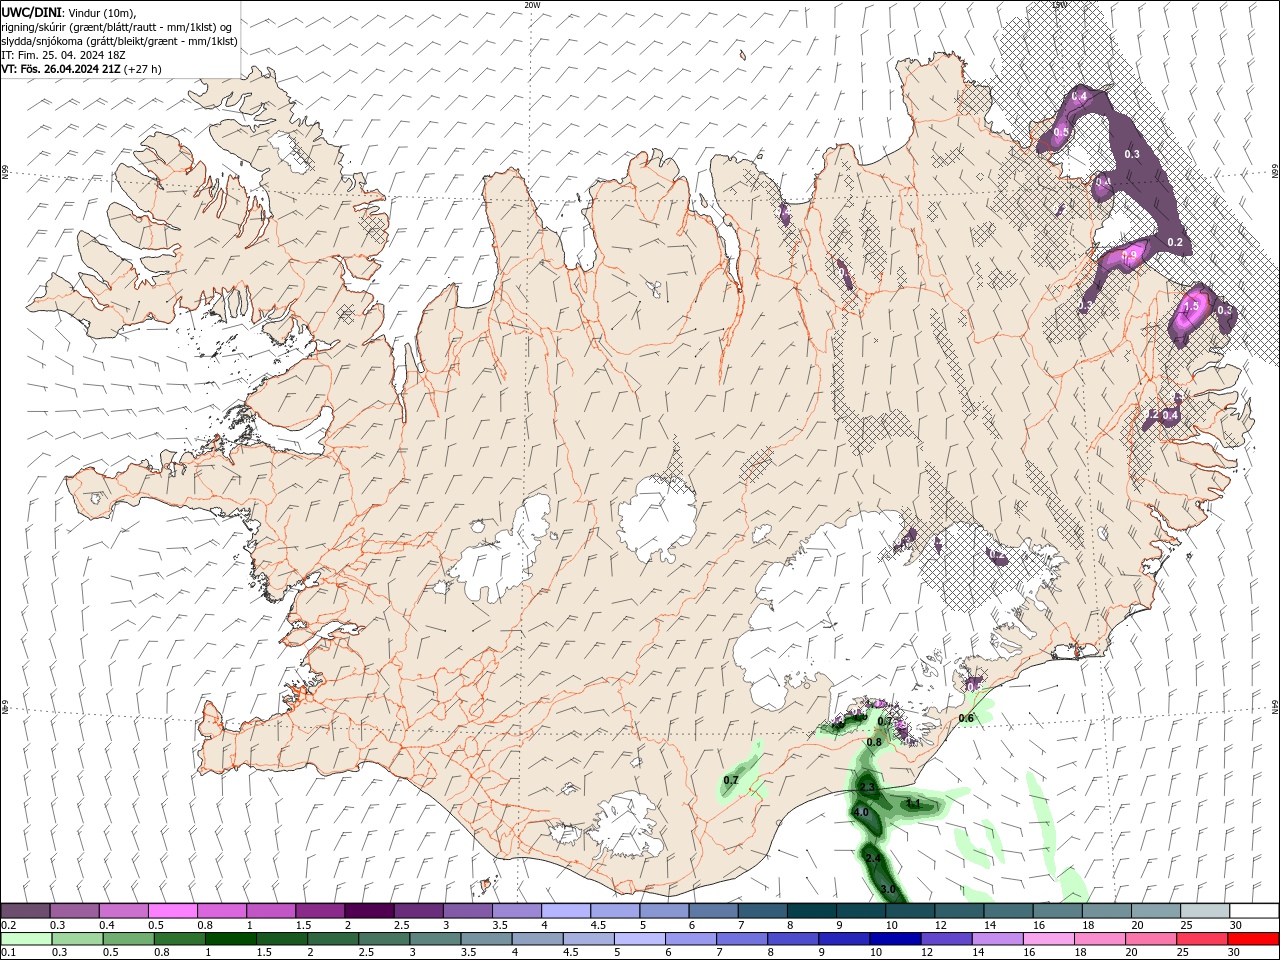Viewport: 1280px width, 960px height.
Task: Click the snow legend swatch between 1.5 and 2
Action: coord(320,911)
